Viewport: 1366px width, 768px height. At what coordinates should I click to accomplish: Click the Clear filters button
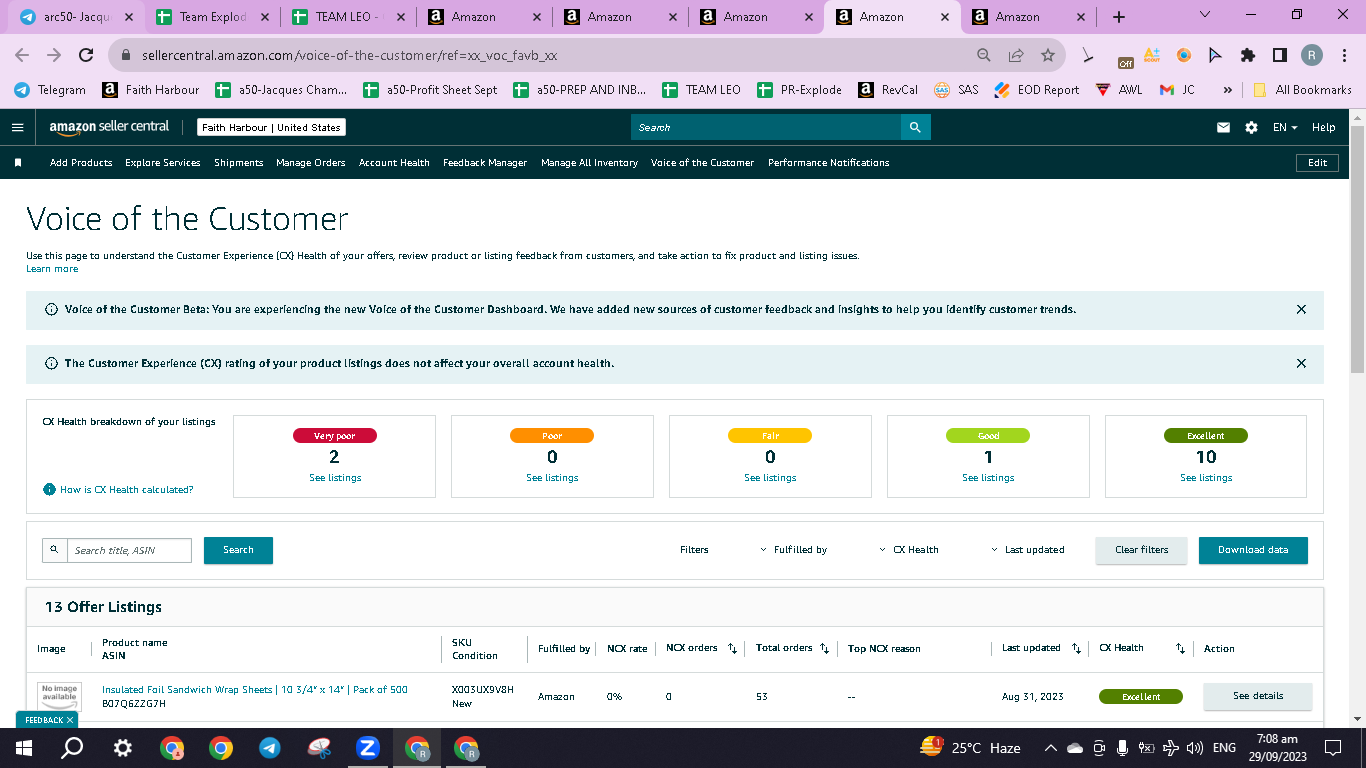[1141, 550]
